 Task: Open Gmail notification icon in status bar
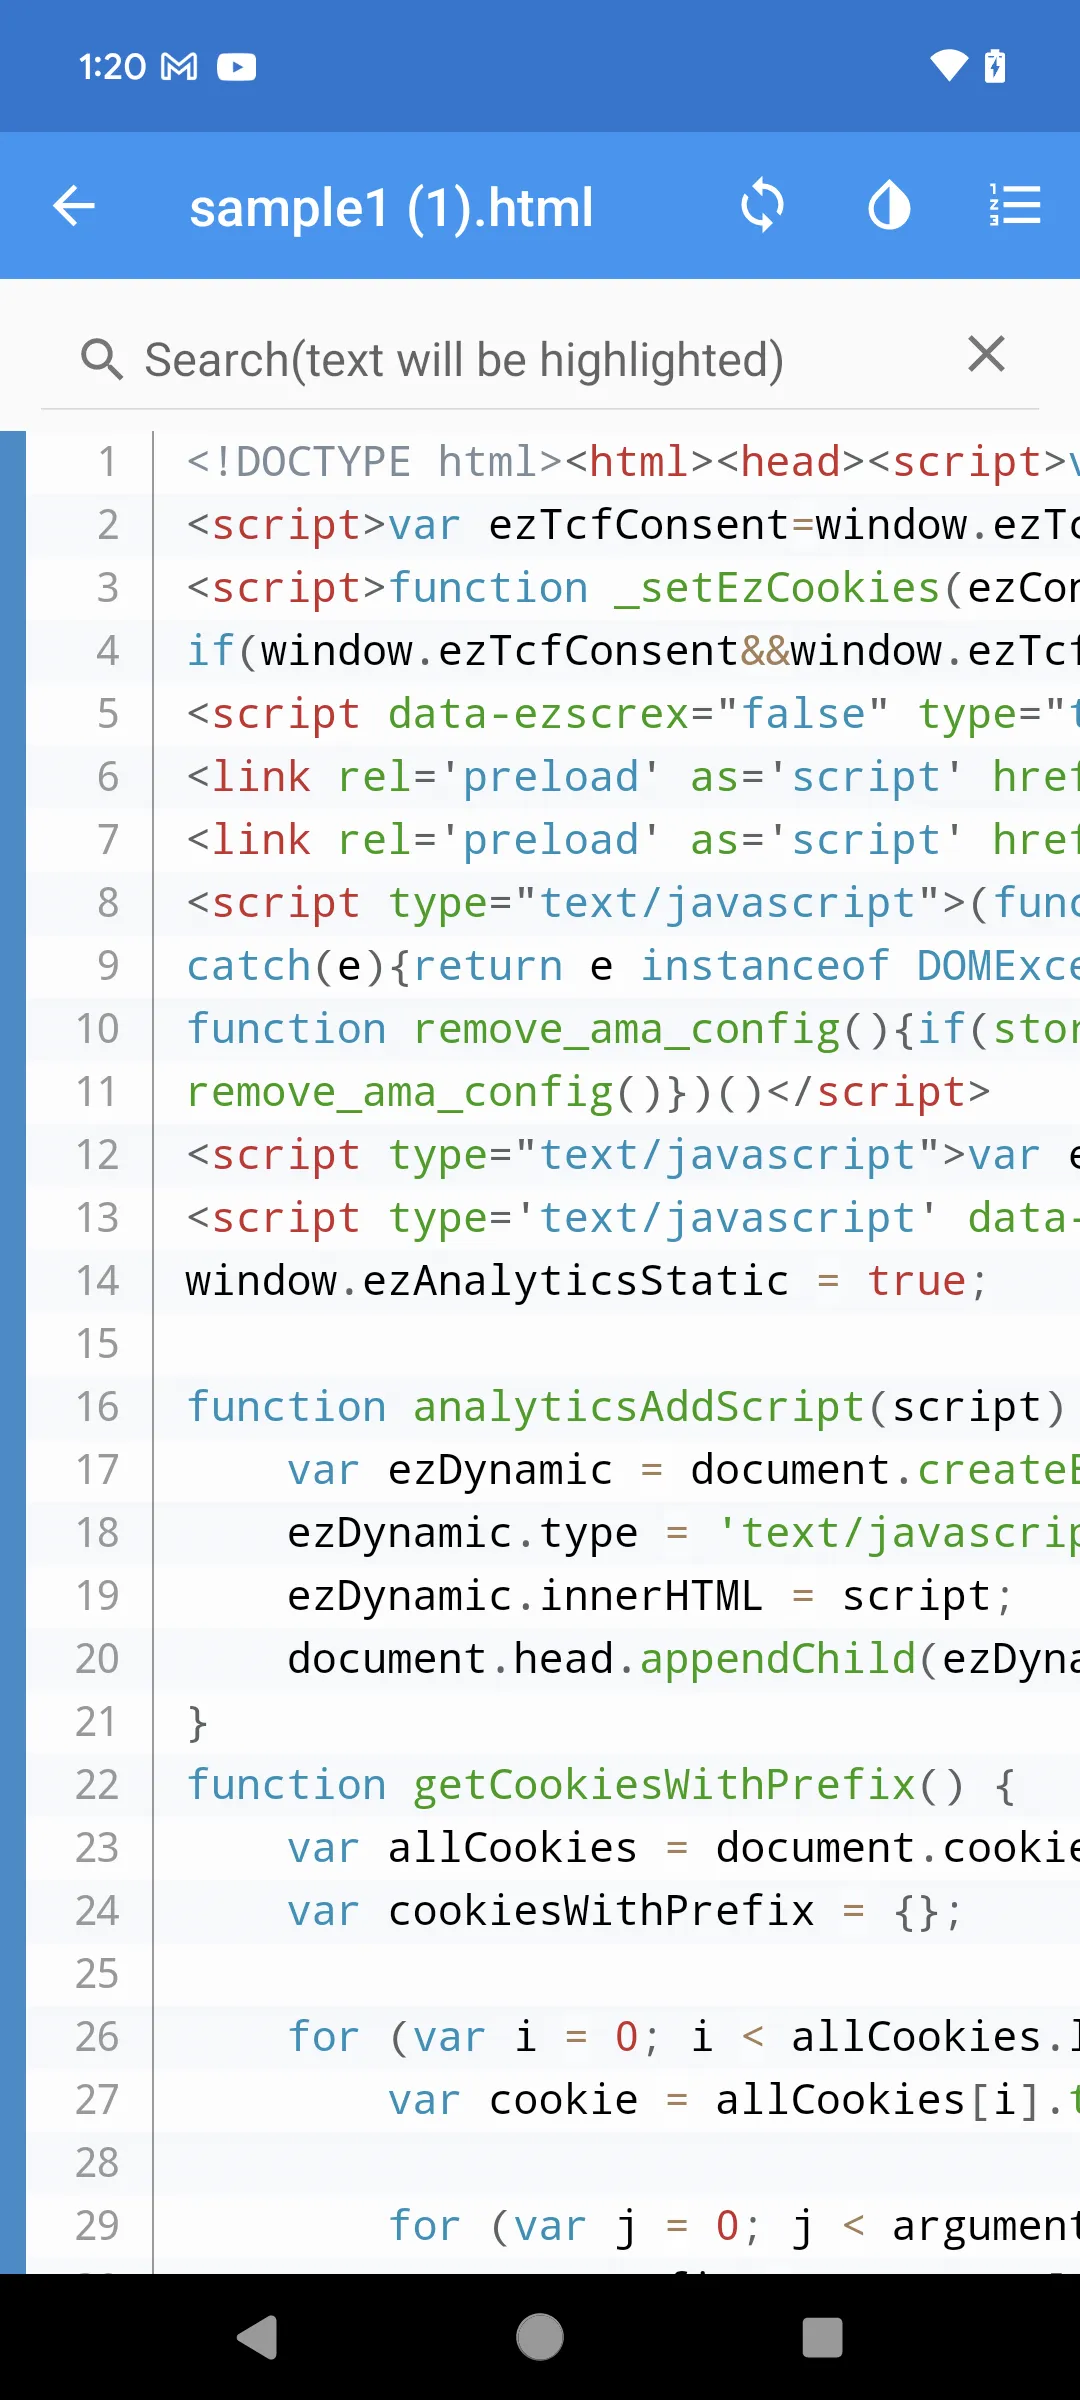click(x=180, y=67)
